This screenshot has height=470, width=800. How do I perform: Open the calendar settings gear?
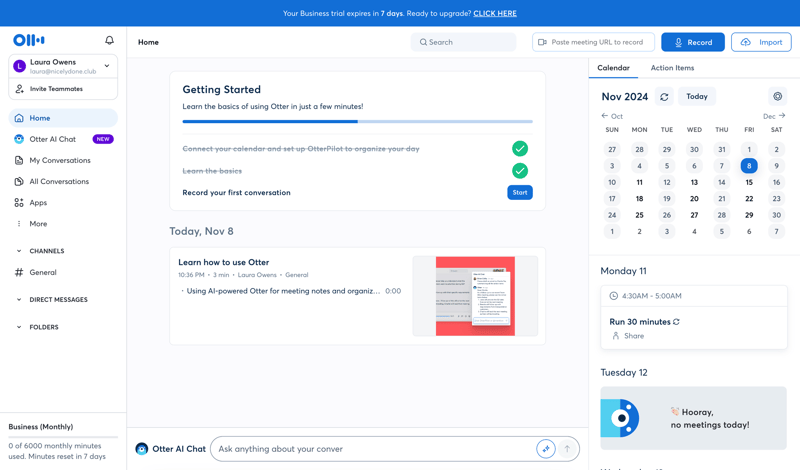coord(777,96)
